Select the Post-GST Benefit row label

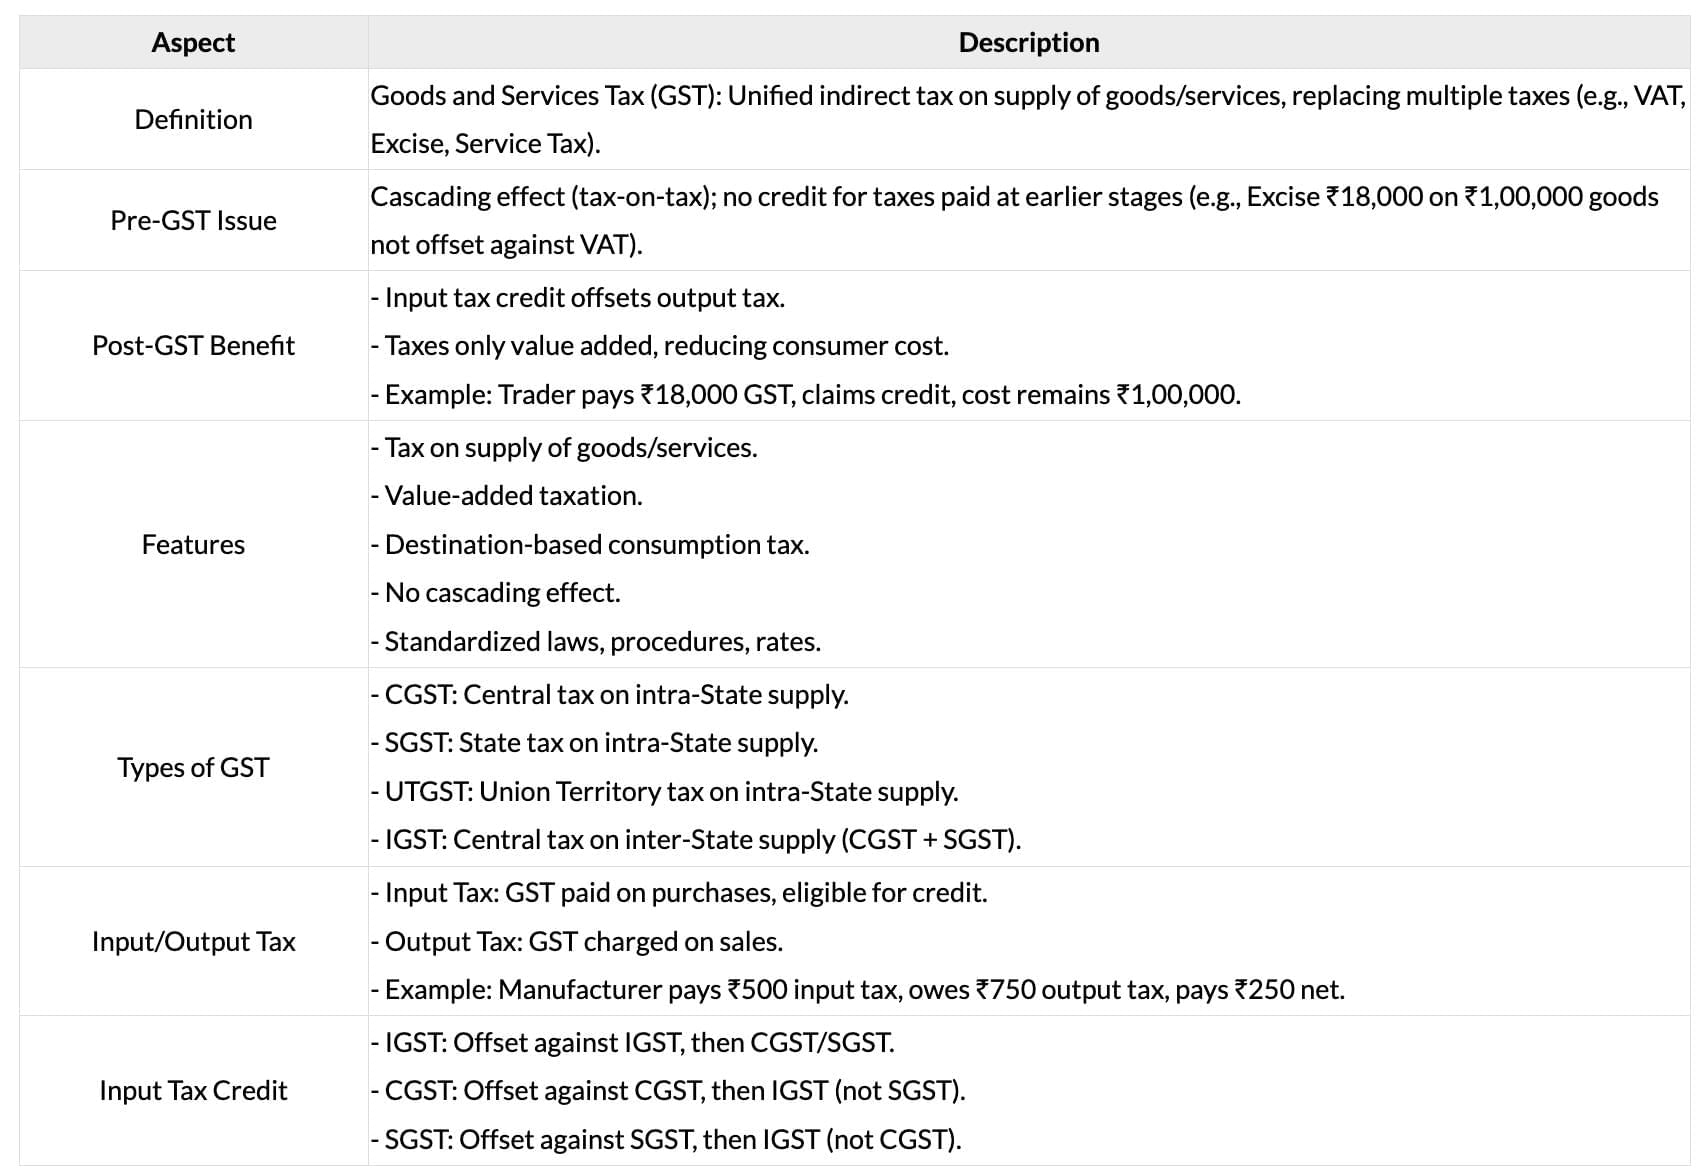(x=193, y=346)
